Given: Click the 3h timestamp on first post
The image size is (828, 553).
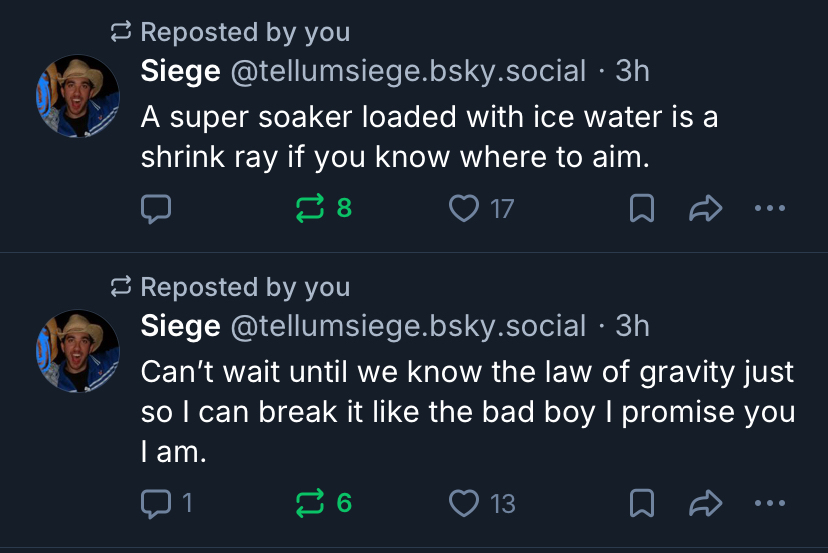Looking at the screenshot, I should tap(632, 71).
